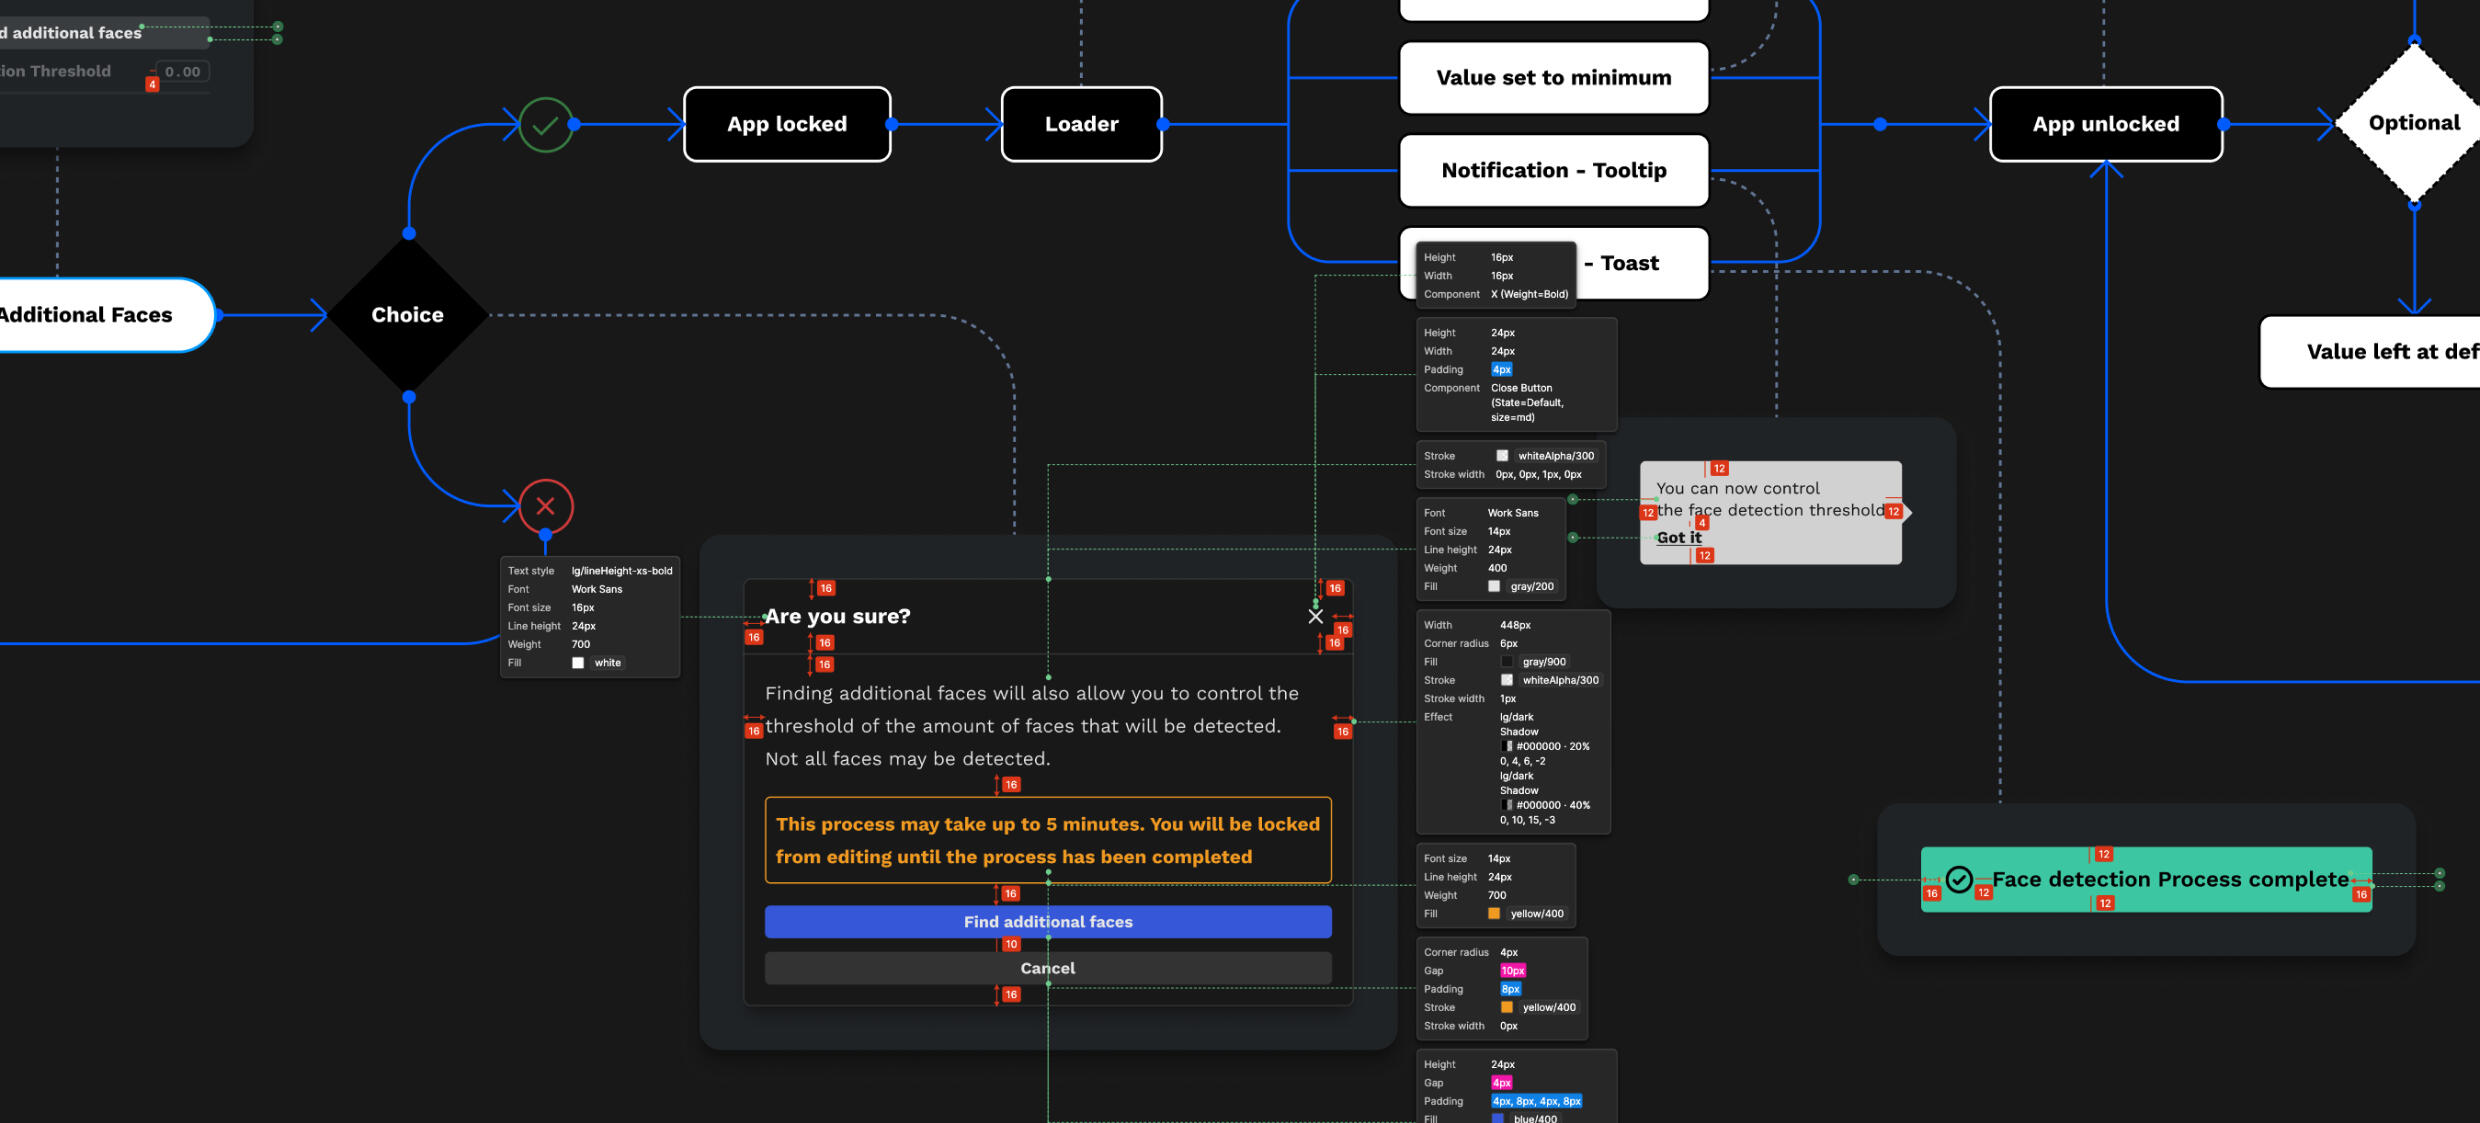Click check-circle icon in green toast
The width and height of the screenshot is (2480, 1123).
coord(1959,879)
